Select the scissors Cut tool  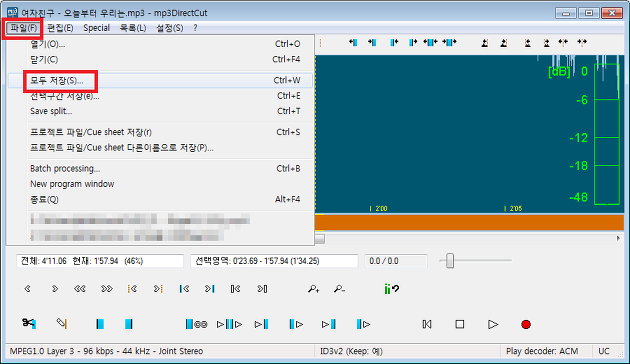29,323
